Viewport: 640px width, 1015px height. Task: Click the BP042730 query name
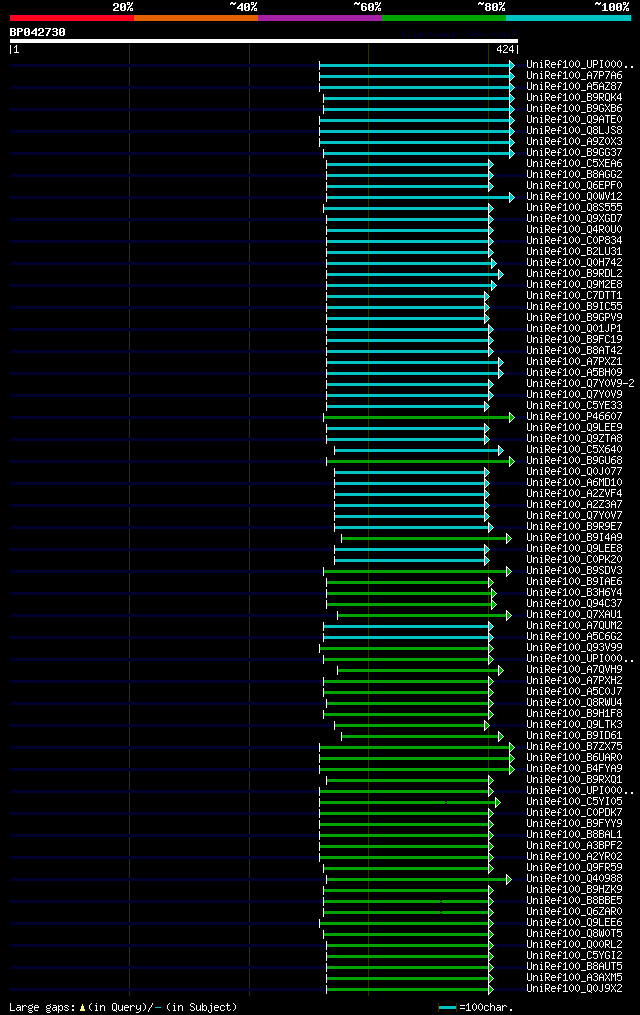(x=38, y=32)
